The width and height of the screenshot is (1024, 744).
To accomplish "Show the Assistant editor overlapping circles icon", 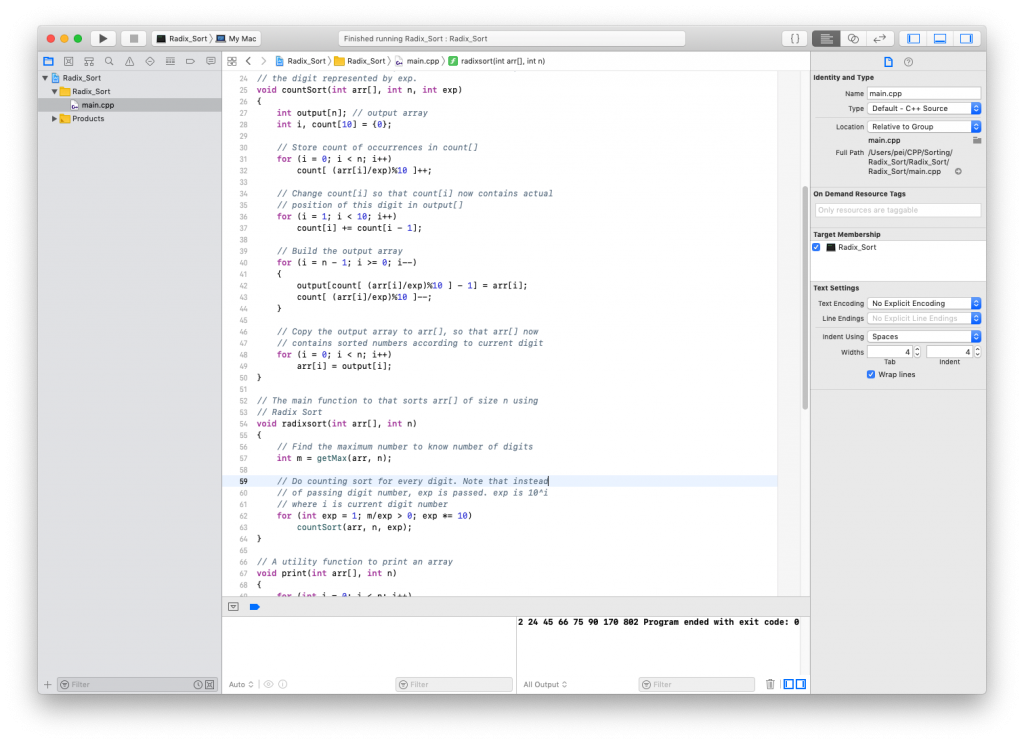I will pyautogui.click(x=853, y=38).
